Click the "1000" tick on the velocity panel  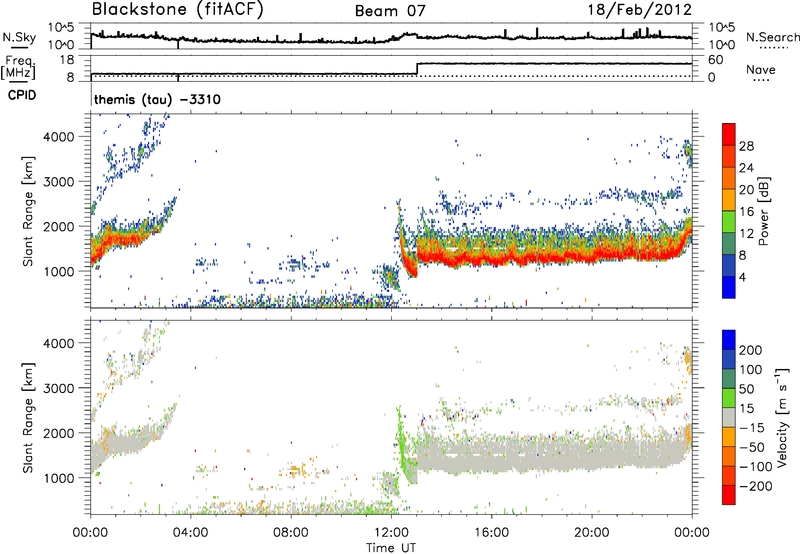[x=59, y=478]
